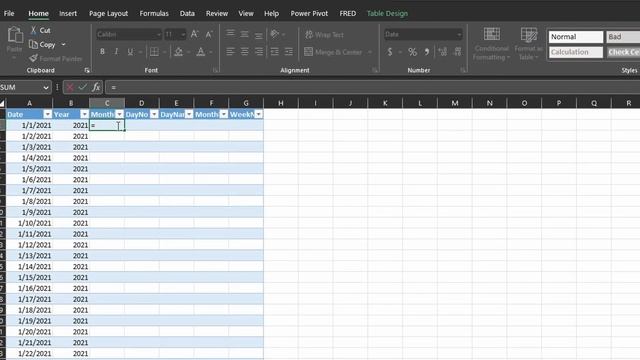Click Merge & Center
Image resolution: width=640 pixels, height=360 pixels.
click(x=333, y=52)
